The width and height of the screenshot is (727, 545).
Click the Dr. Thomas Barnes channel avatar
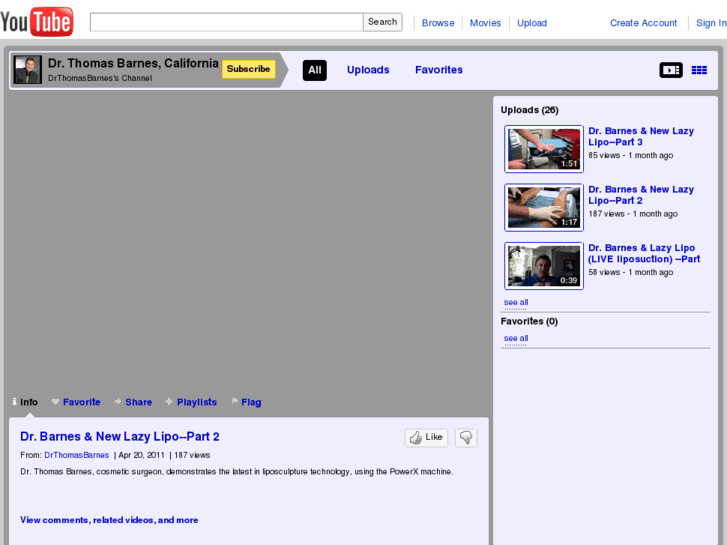[x=27, y=70]
